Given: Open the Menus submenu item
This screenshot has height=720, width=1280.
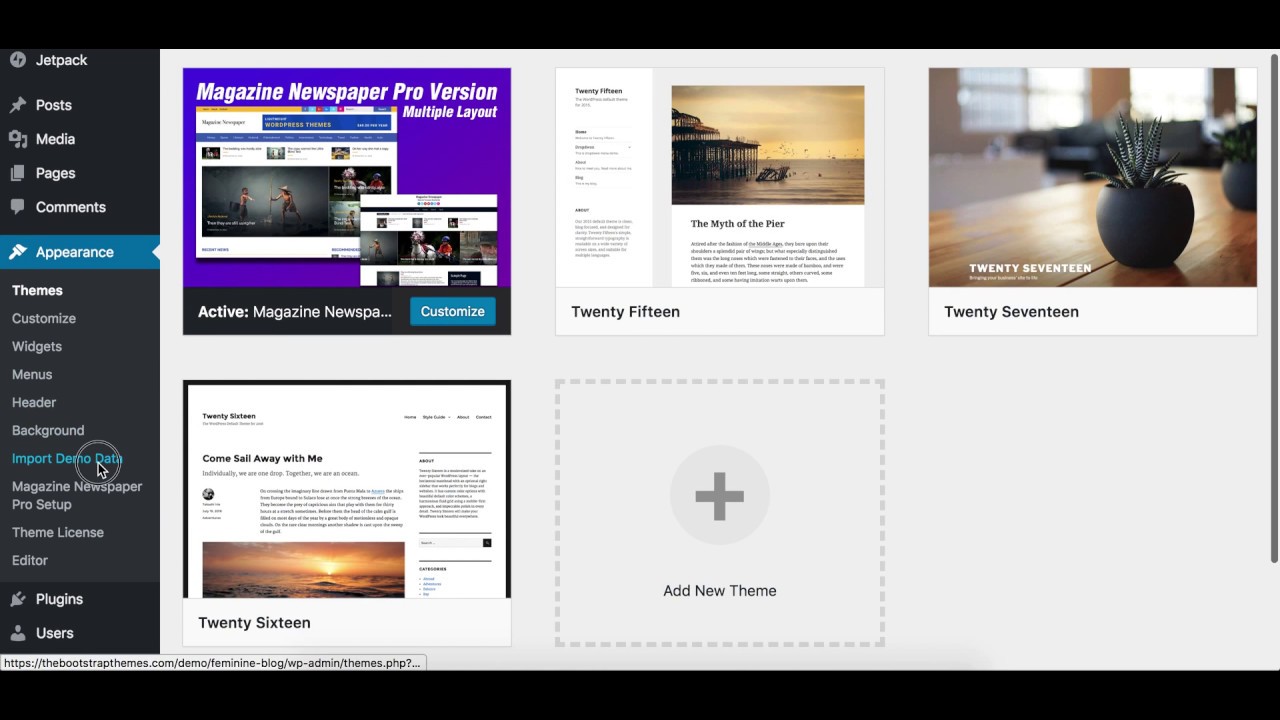Looking at the screenshot, I should coord(32,374).
